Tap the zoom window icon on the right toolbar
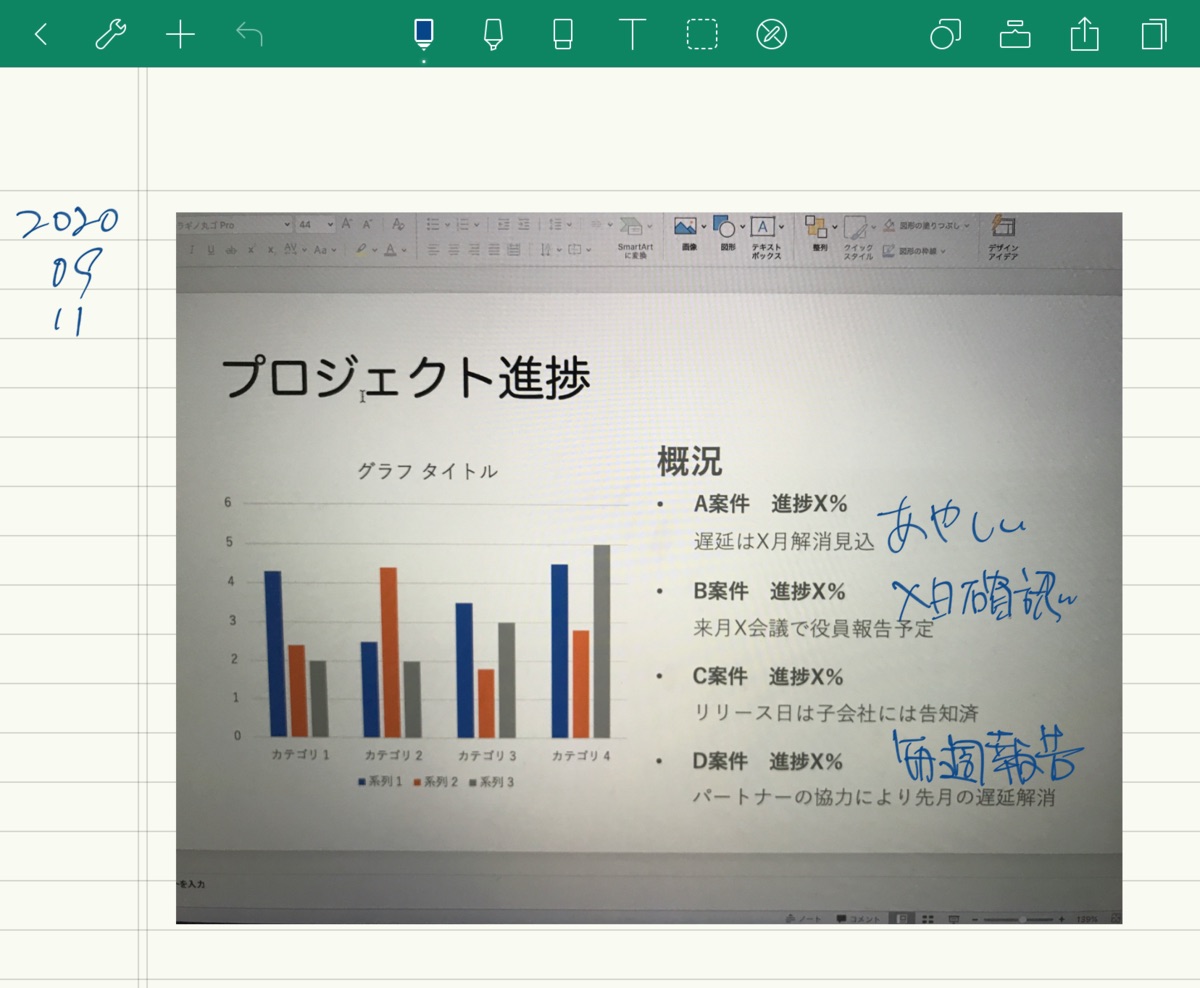 pyautogui.click(x=945, y=32)
